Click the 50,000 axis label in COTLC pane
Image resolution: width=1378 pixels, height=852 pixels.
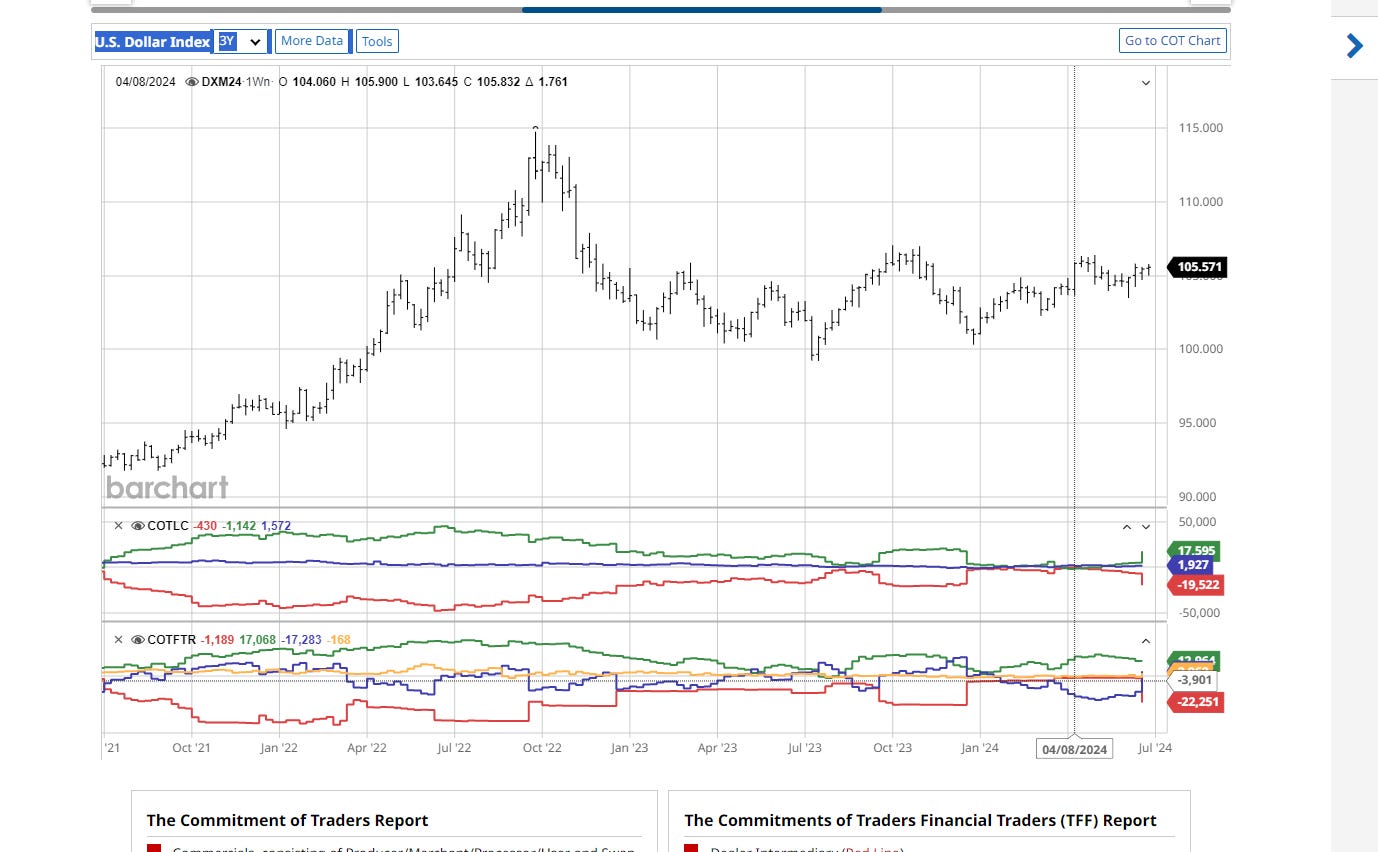coord(1198,521)
